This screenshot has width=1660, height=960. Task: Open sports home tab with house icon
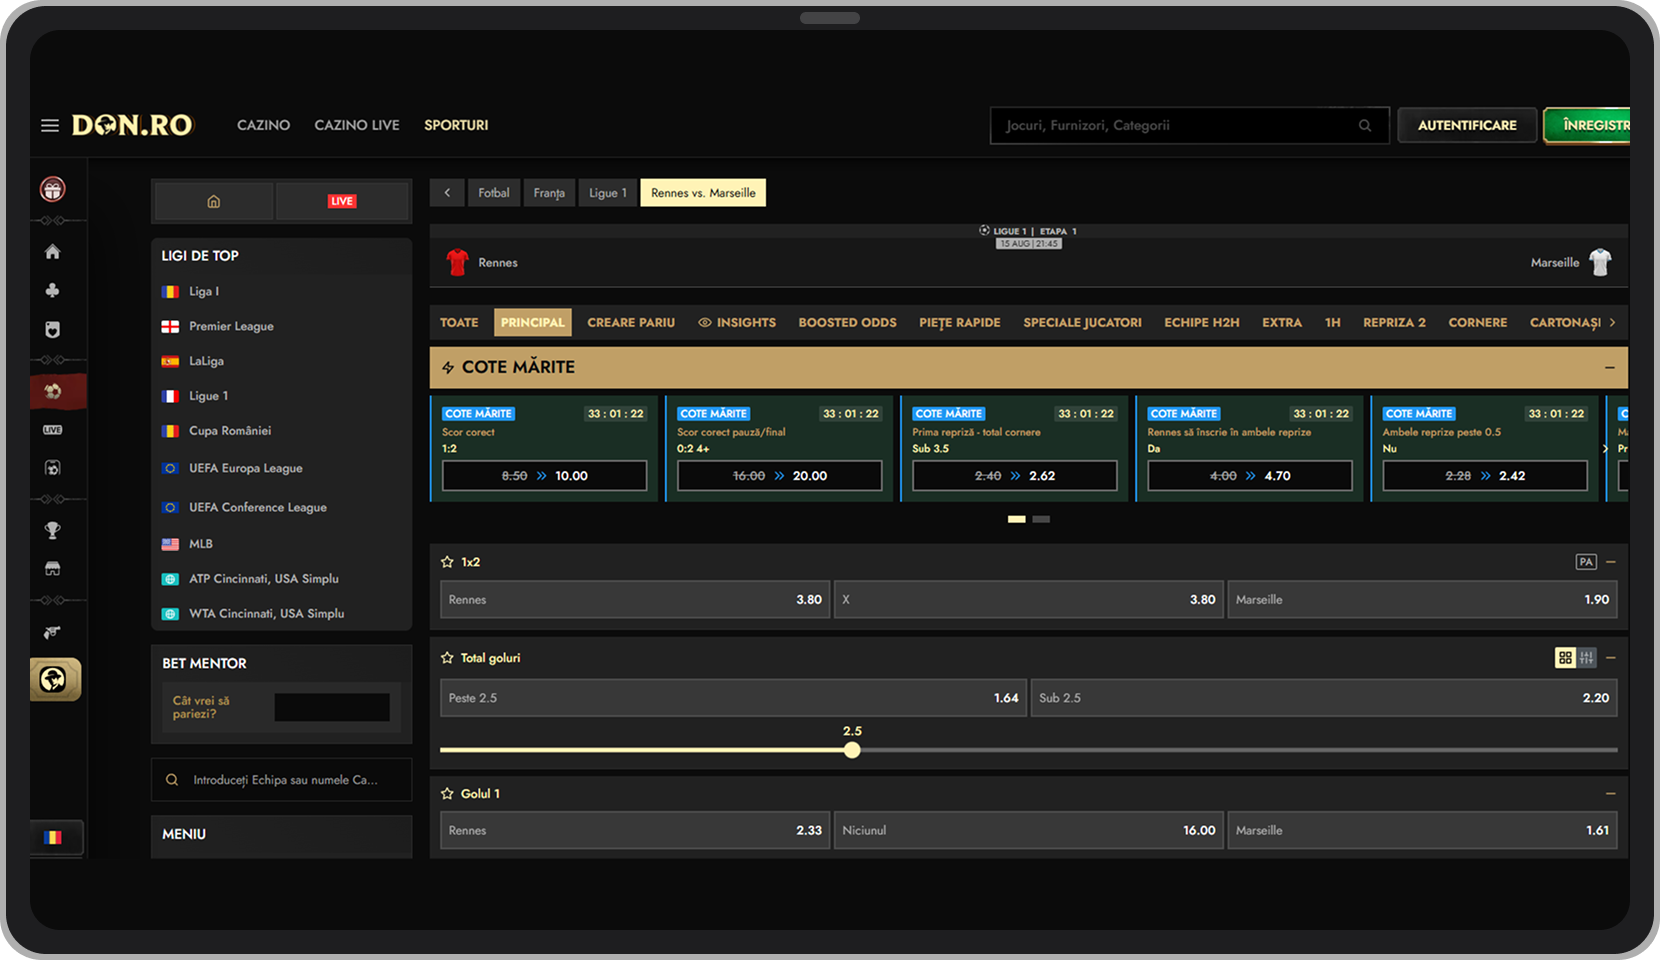[x=213, y=201]
